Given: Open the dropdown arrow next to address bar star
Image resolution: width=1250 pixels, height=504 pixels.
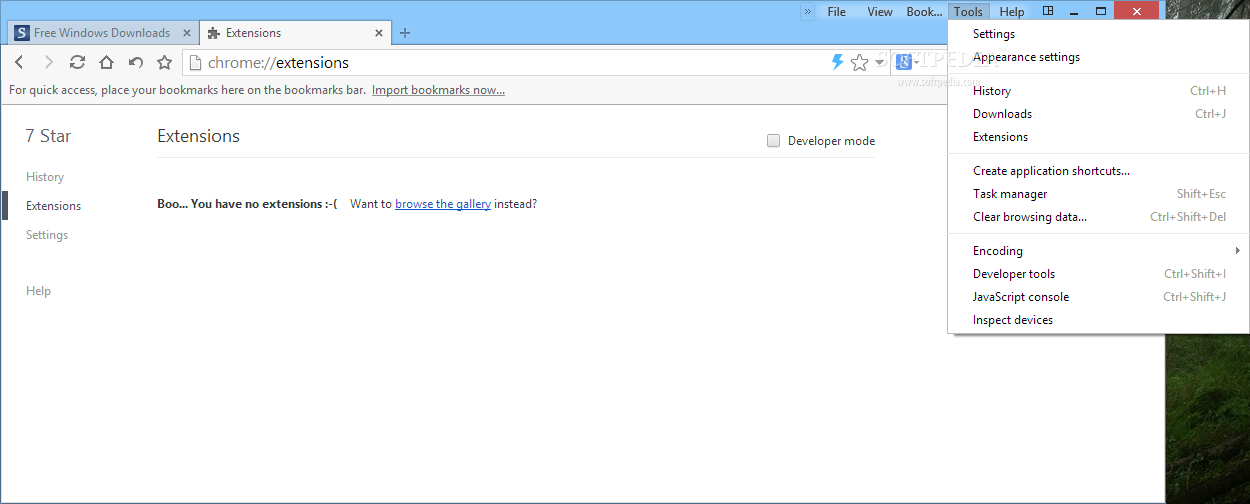Looking at the screenshot, I should point(880,62).
